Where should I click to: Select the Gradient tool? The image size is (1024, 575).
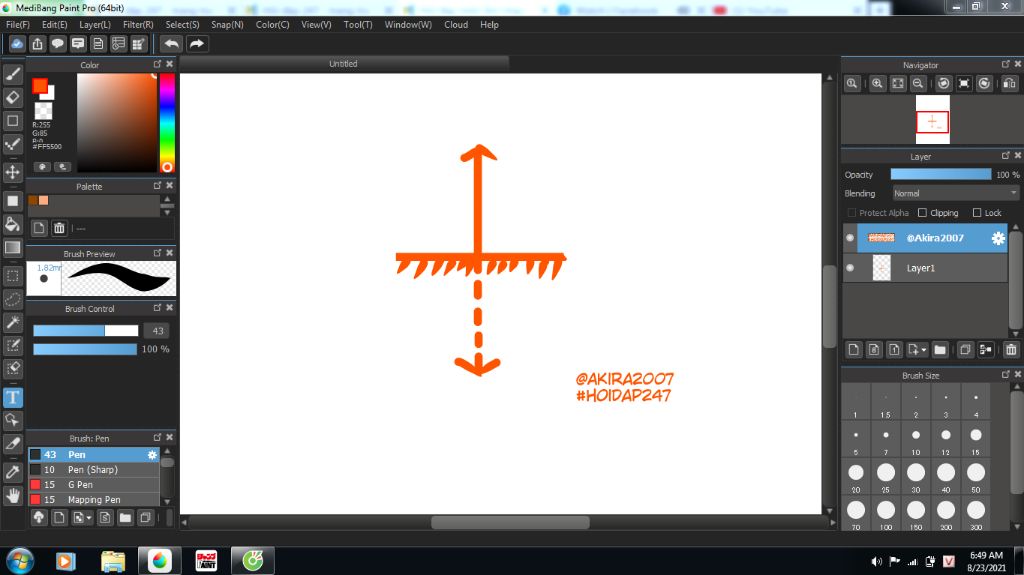[x=12, y=248]
